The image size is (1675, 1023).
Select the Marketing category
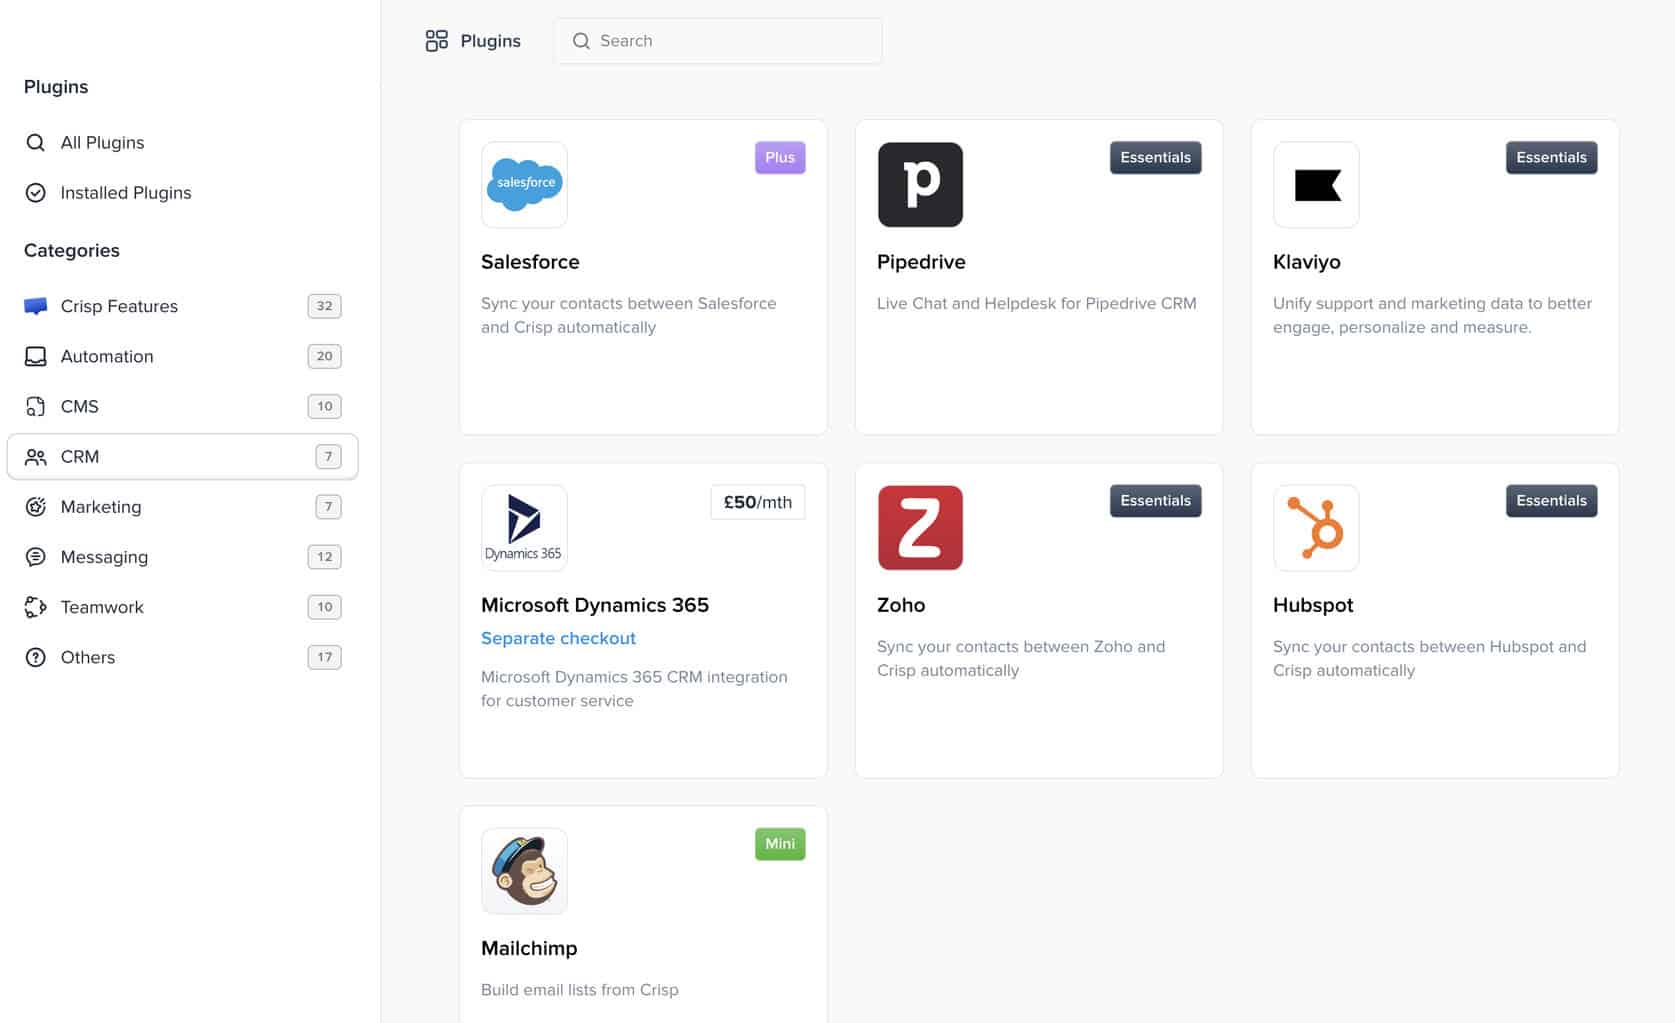101,507
